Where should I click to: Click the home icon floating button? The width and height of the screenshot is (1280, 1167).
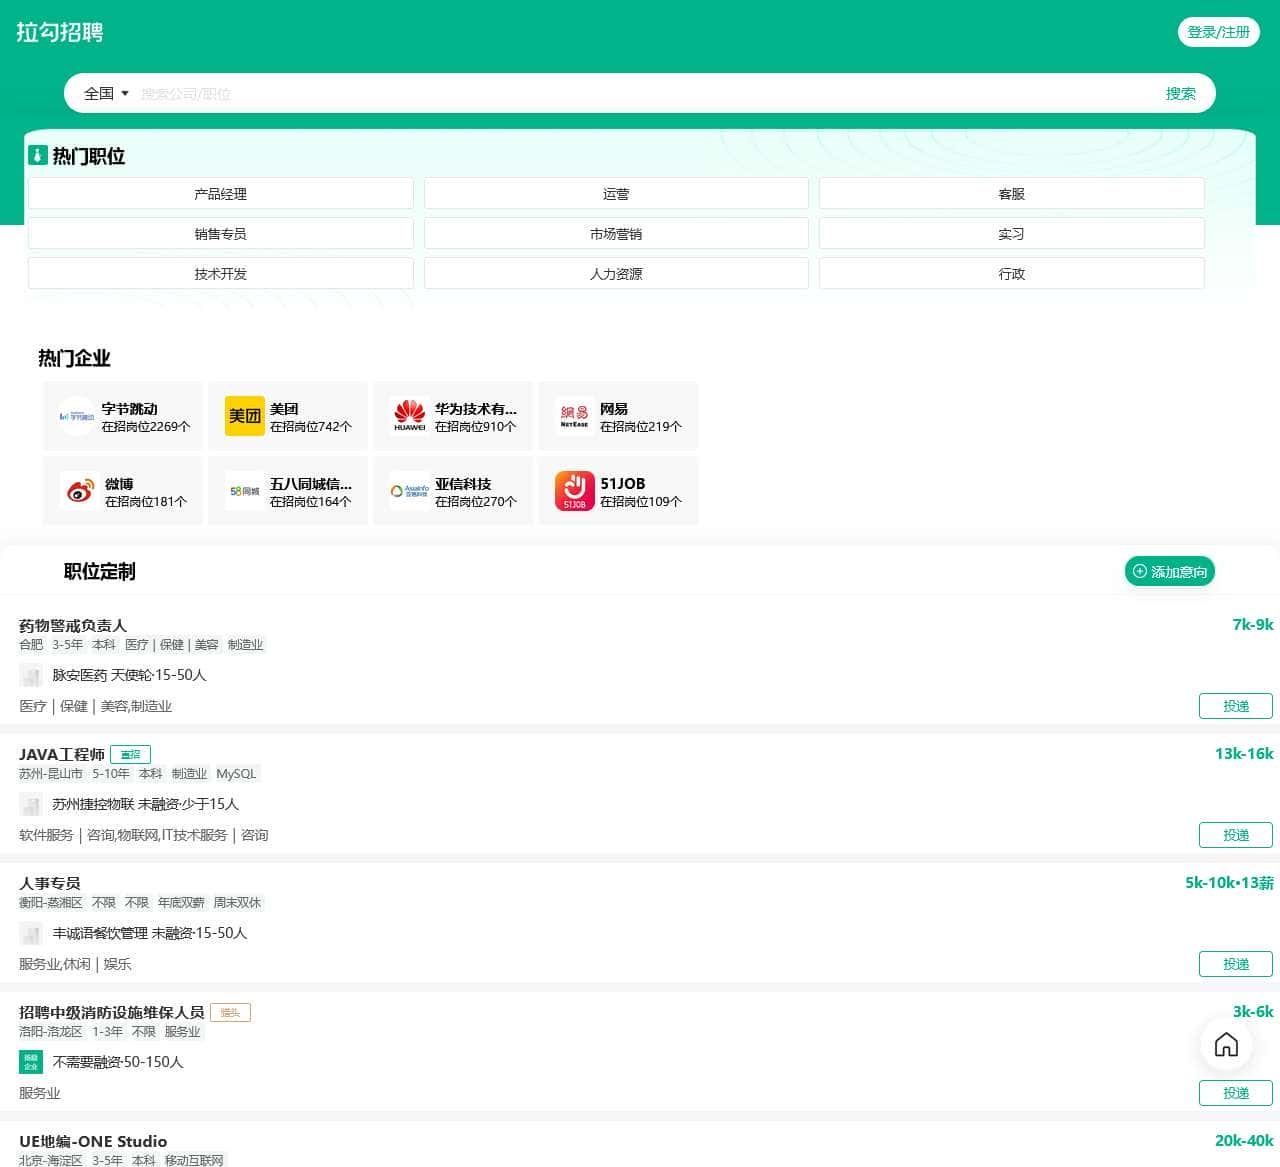pyautogui.click(x=1226, y=1045)
